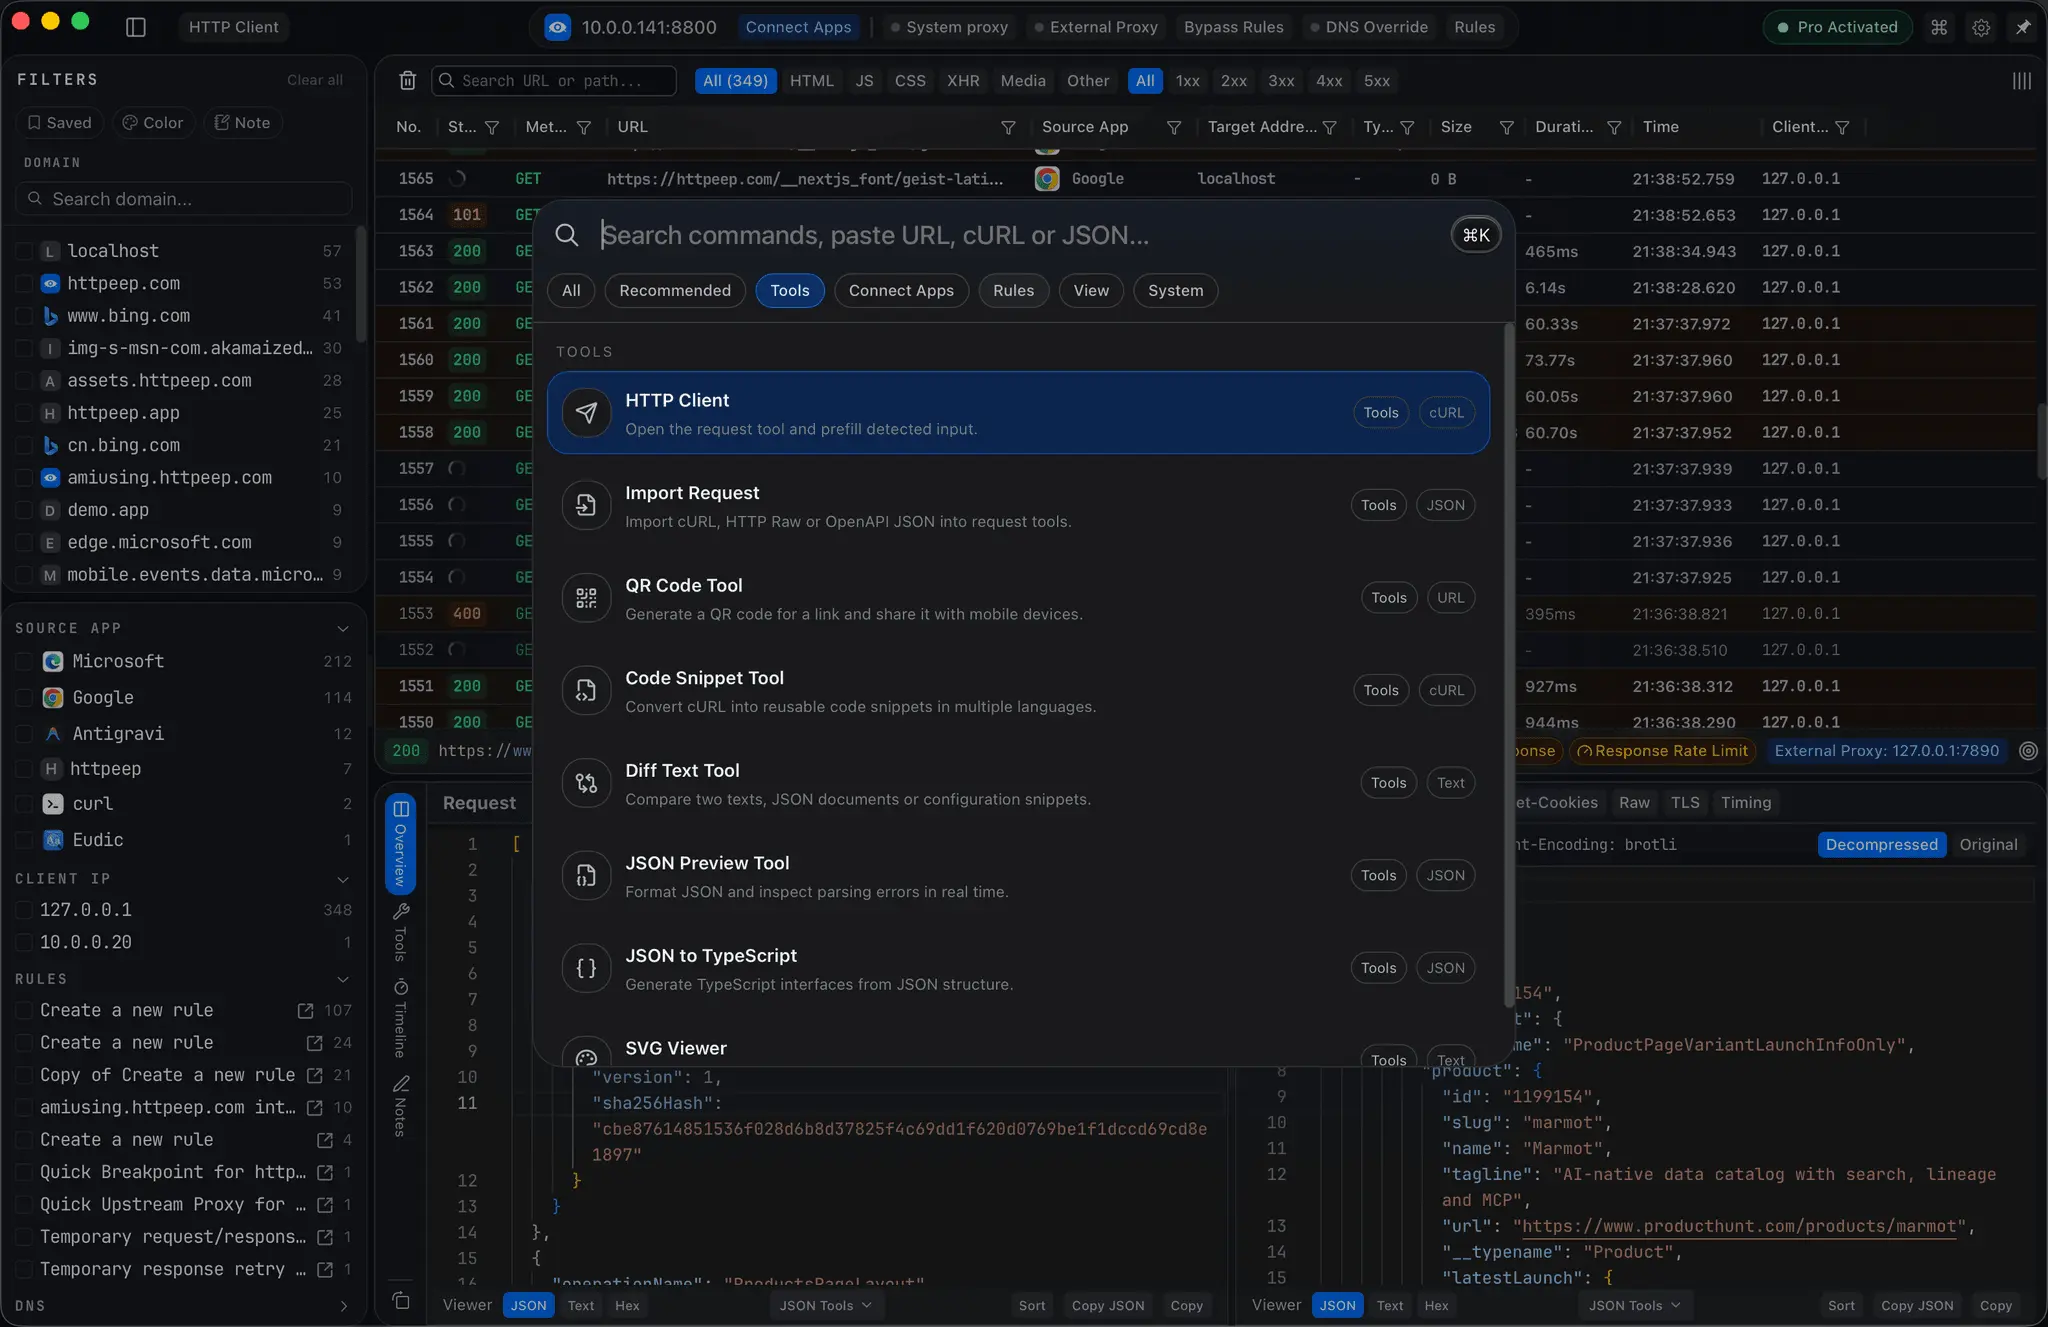Check the 127.0.0.1 client IP checkbox
Screen dimensions: 2048x1327
pos(25,910)
